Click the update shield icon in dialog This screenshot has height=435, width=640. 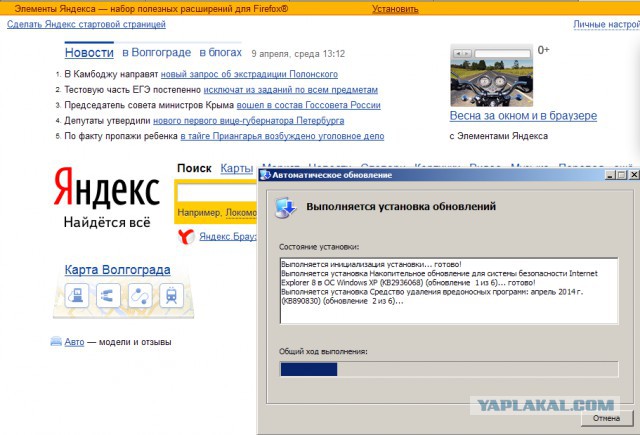pyautogui.click(x=286, y=208)
